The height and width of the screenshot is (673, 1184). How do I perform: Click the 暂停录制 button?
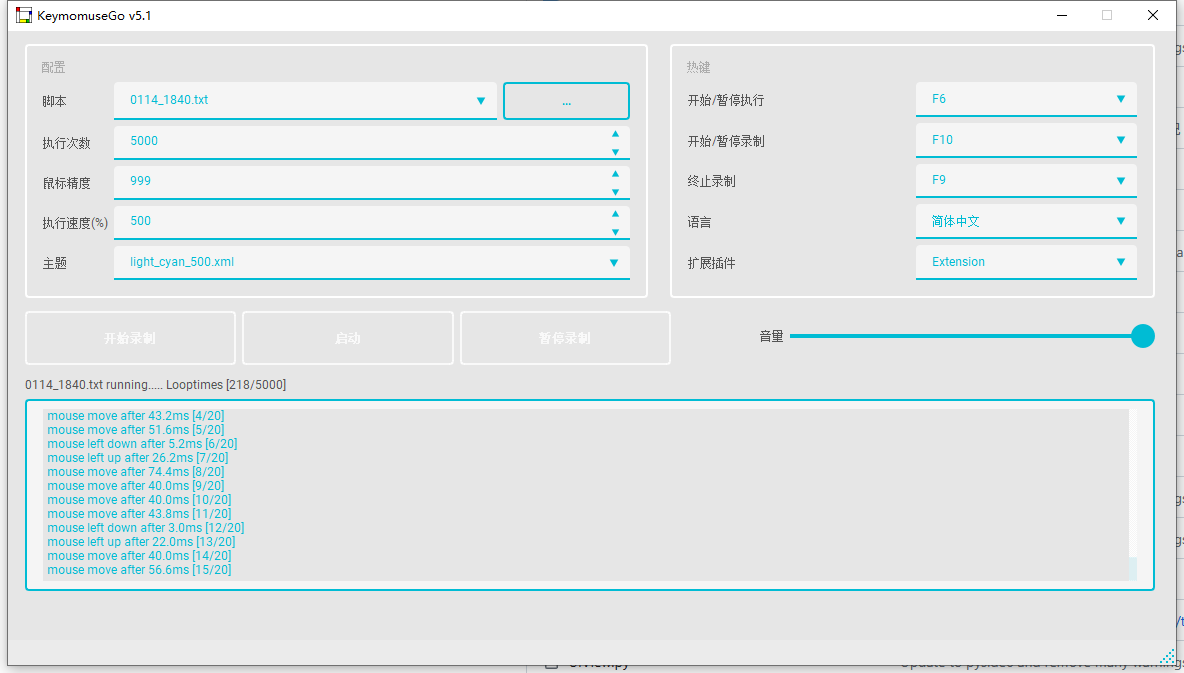tap(565, 338)
